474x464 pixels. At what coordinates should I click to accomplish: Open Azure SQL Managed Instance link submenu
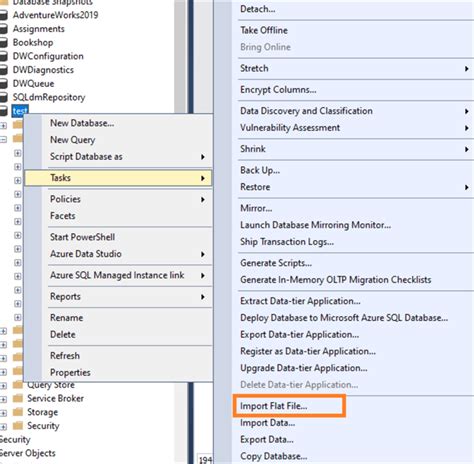[x=119, y=275]
